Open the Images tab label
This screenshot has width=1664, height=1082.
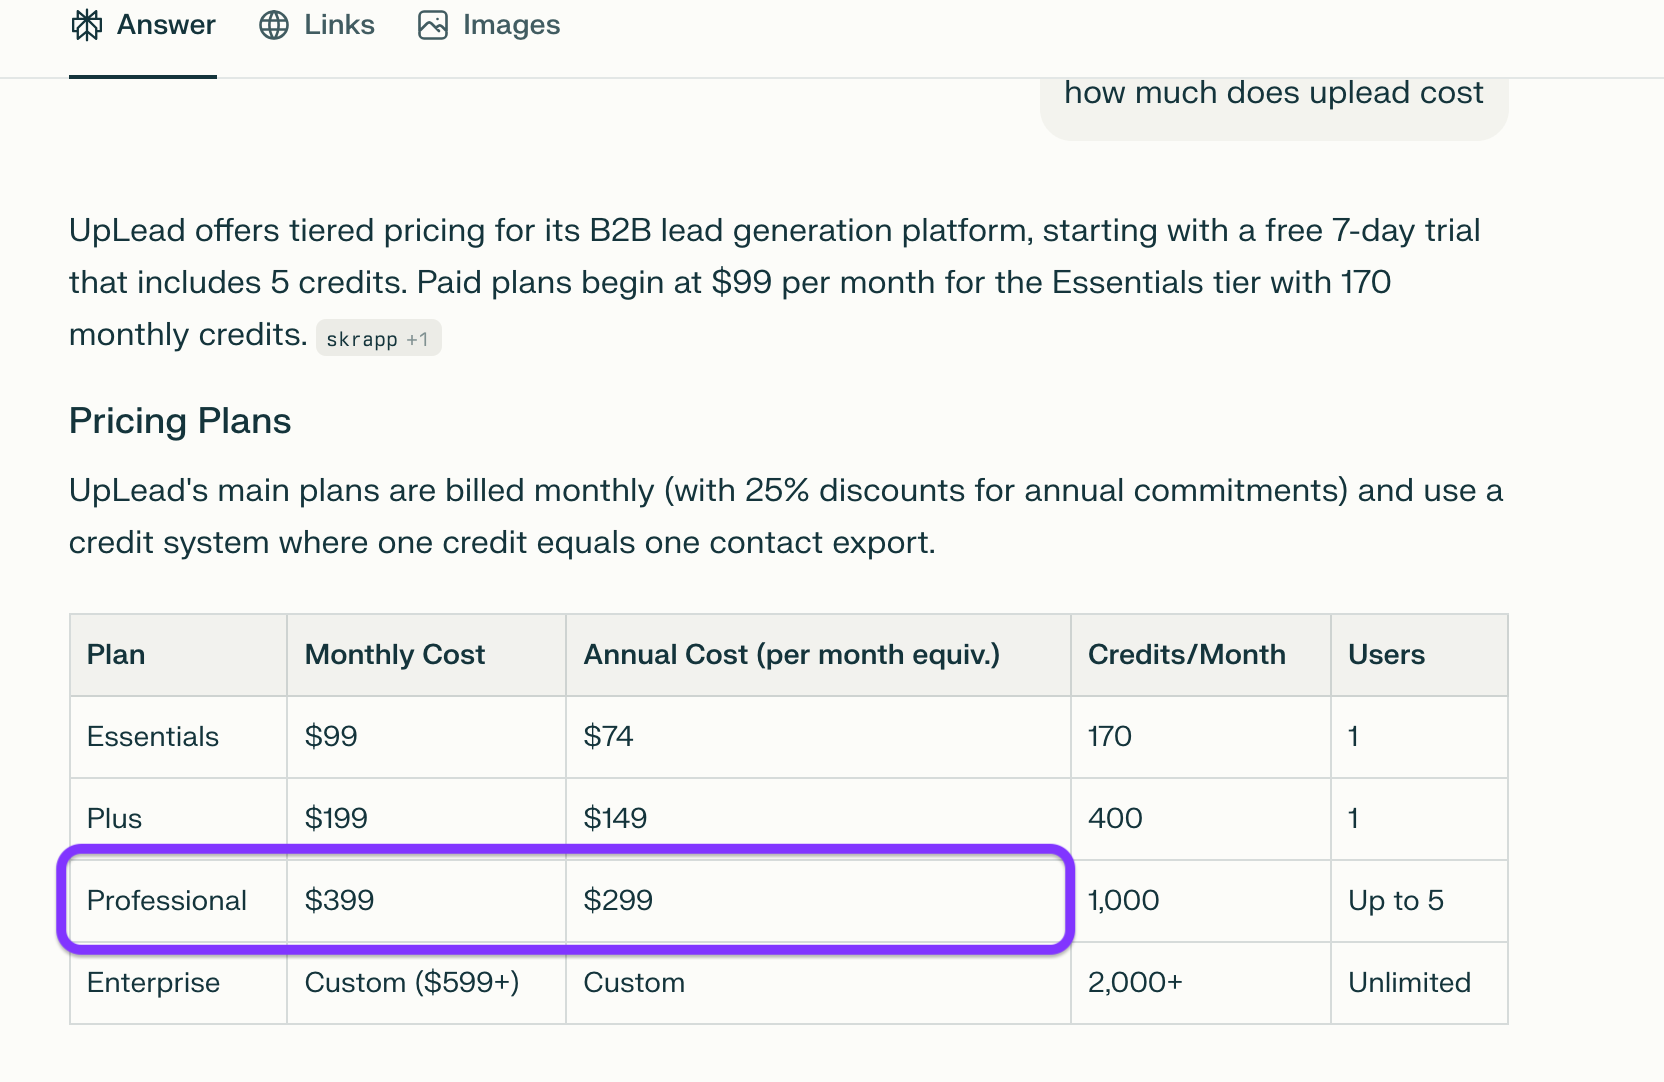[x=511, y=25]
